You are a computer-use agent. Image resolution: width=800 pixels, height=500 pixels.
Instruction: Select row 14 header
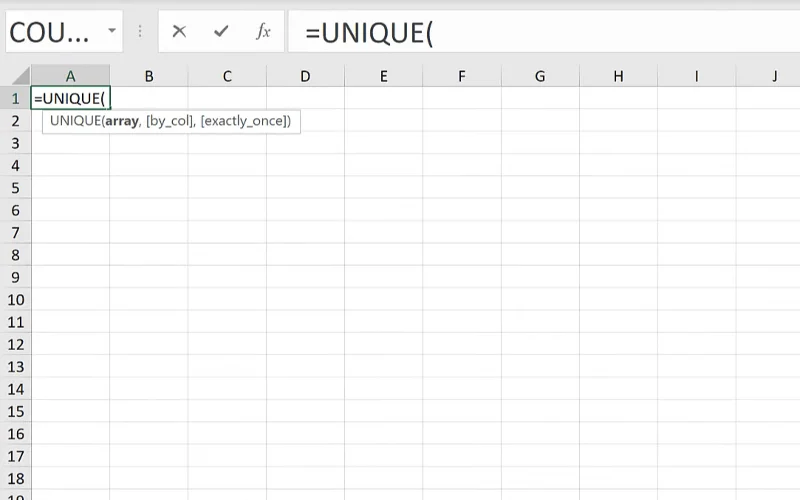(x=15, y=389)
